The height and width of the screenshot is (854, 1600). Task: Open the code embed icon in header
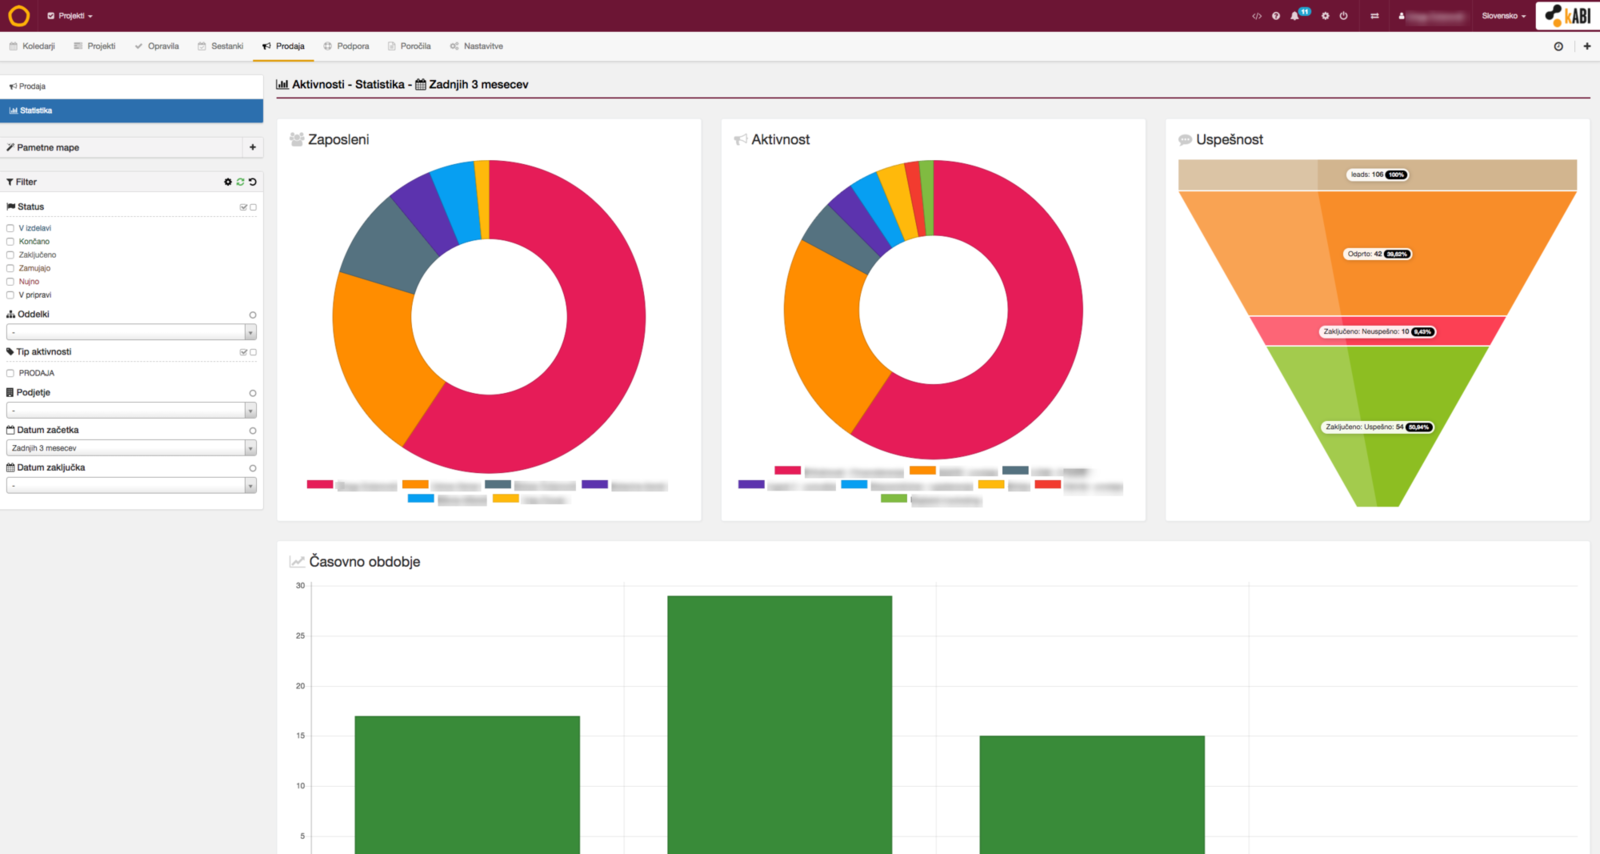click(x=1257, y=16)
